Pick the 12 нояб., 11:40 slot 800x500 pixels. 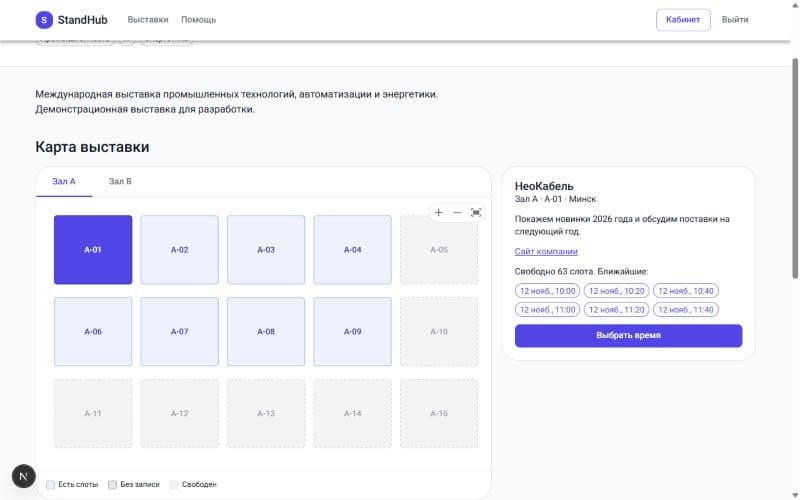click(686, 310)
